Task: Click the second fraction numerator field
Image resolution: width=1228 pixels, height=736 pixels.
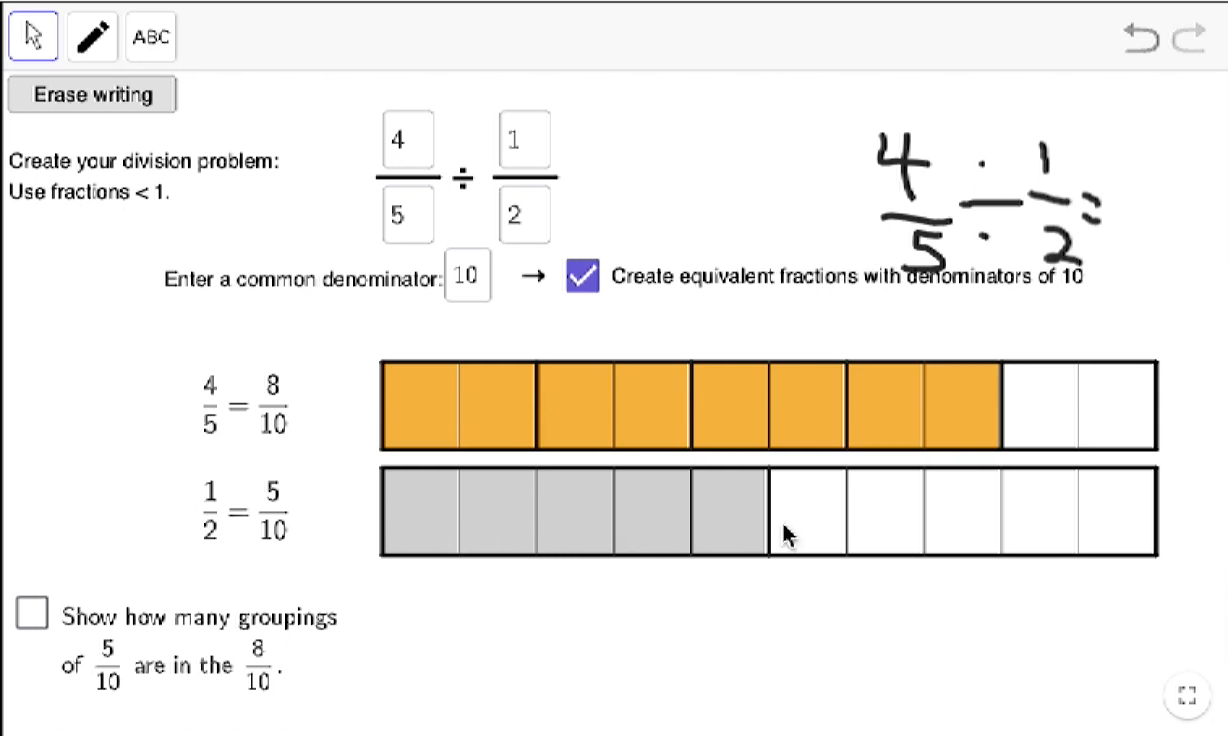Action: pyautogui.click(x=524, y=140)
